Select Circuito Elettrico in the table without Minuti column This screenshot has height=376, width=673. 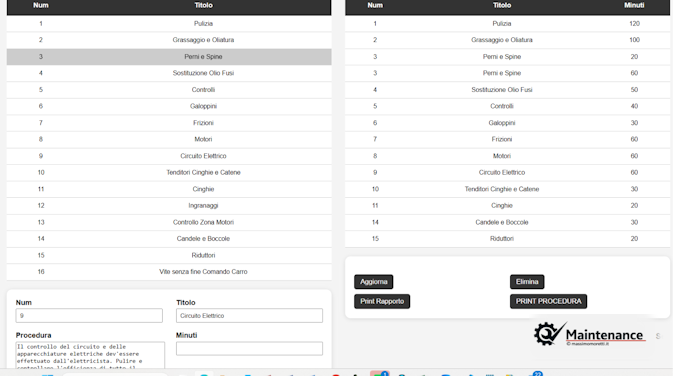tap(169, 156)
